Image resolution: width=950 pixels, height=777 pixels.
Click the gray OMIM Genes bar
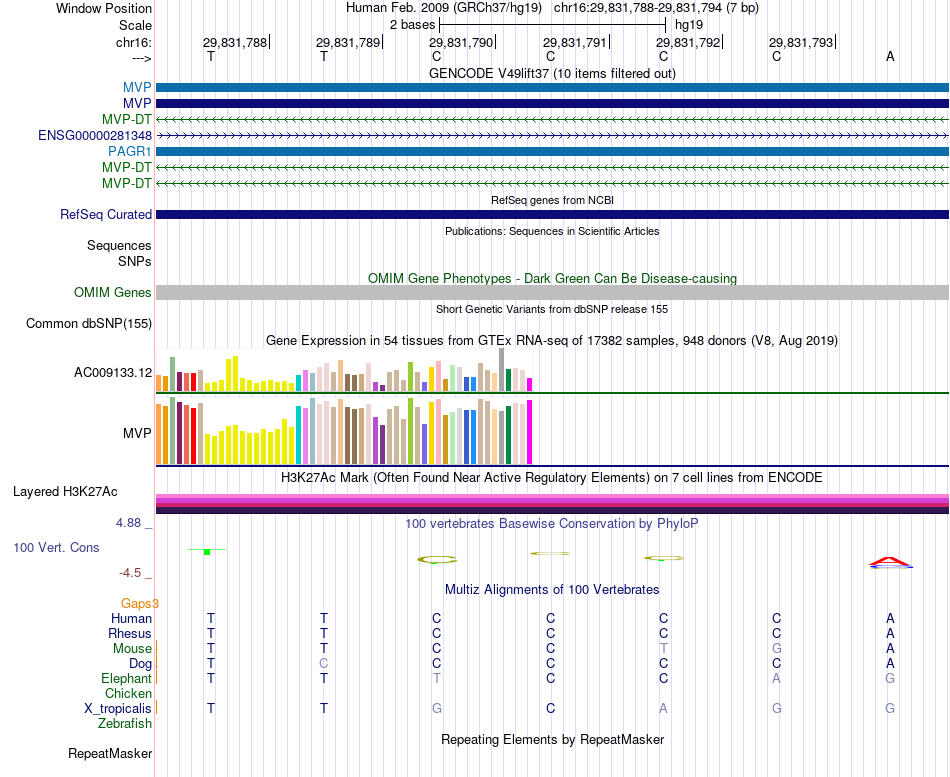(x=552, y=293)
